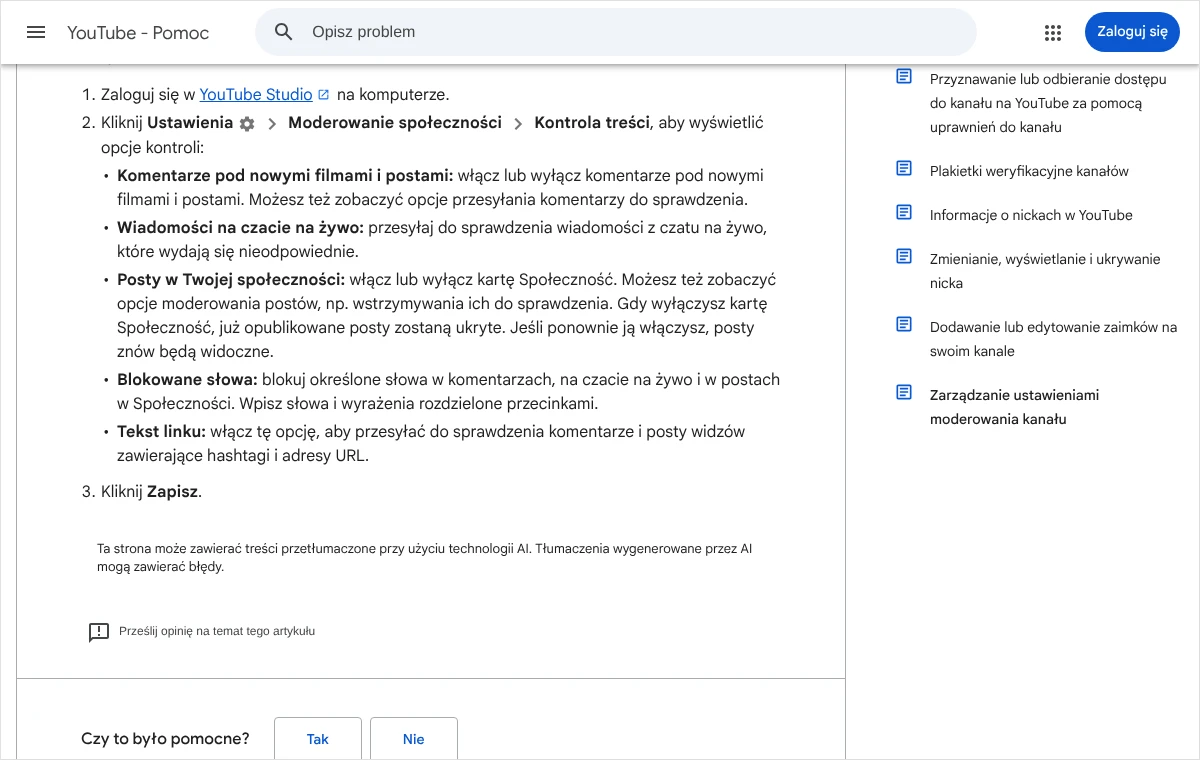Open the hamburger main menu
The image size is (1200, 760).
point(36,32)
